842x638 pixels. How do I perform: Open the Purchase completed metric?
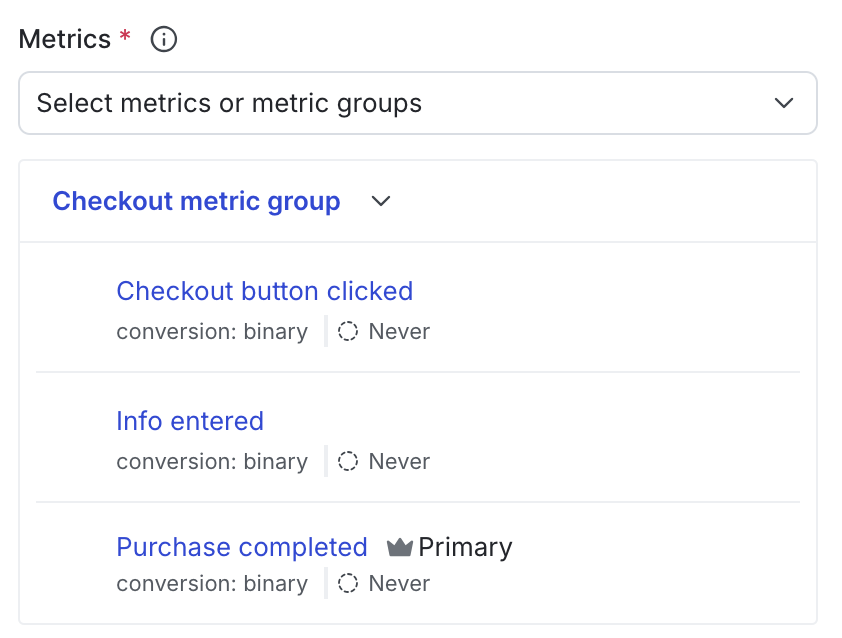241,547
